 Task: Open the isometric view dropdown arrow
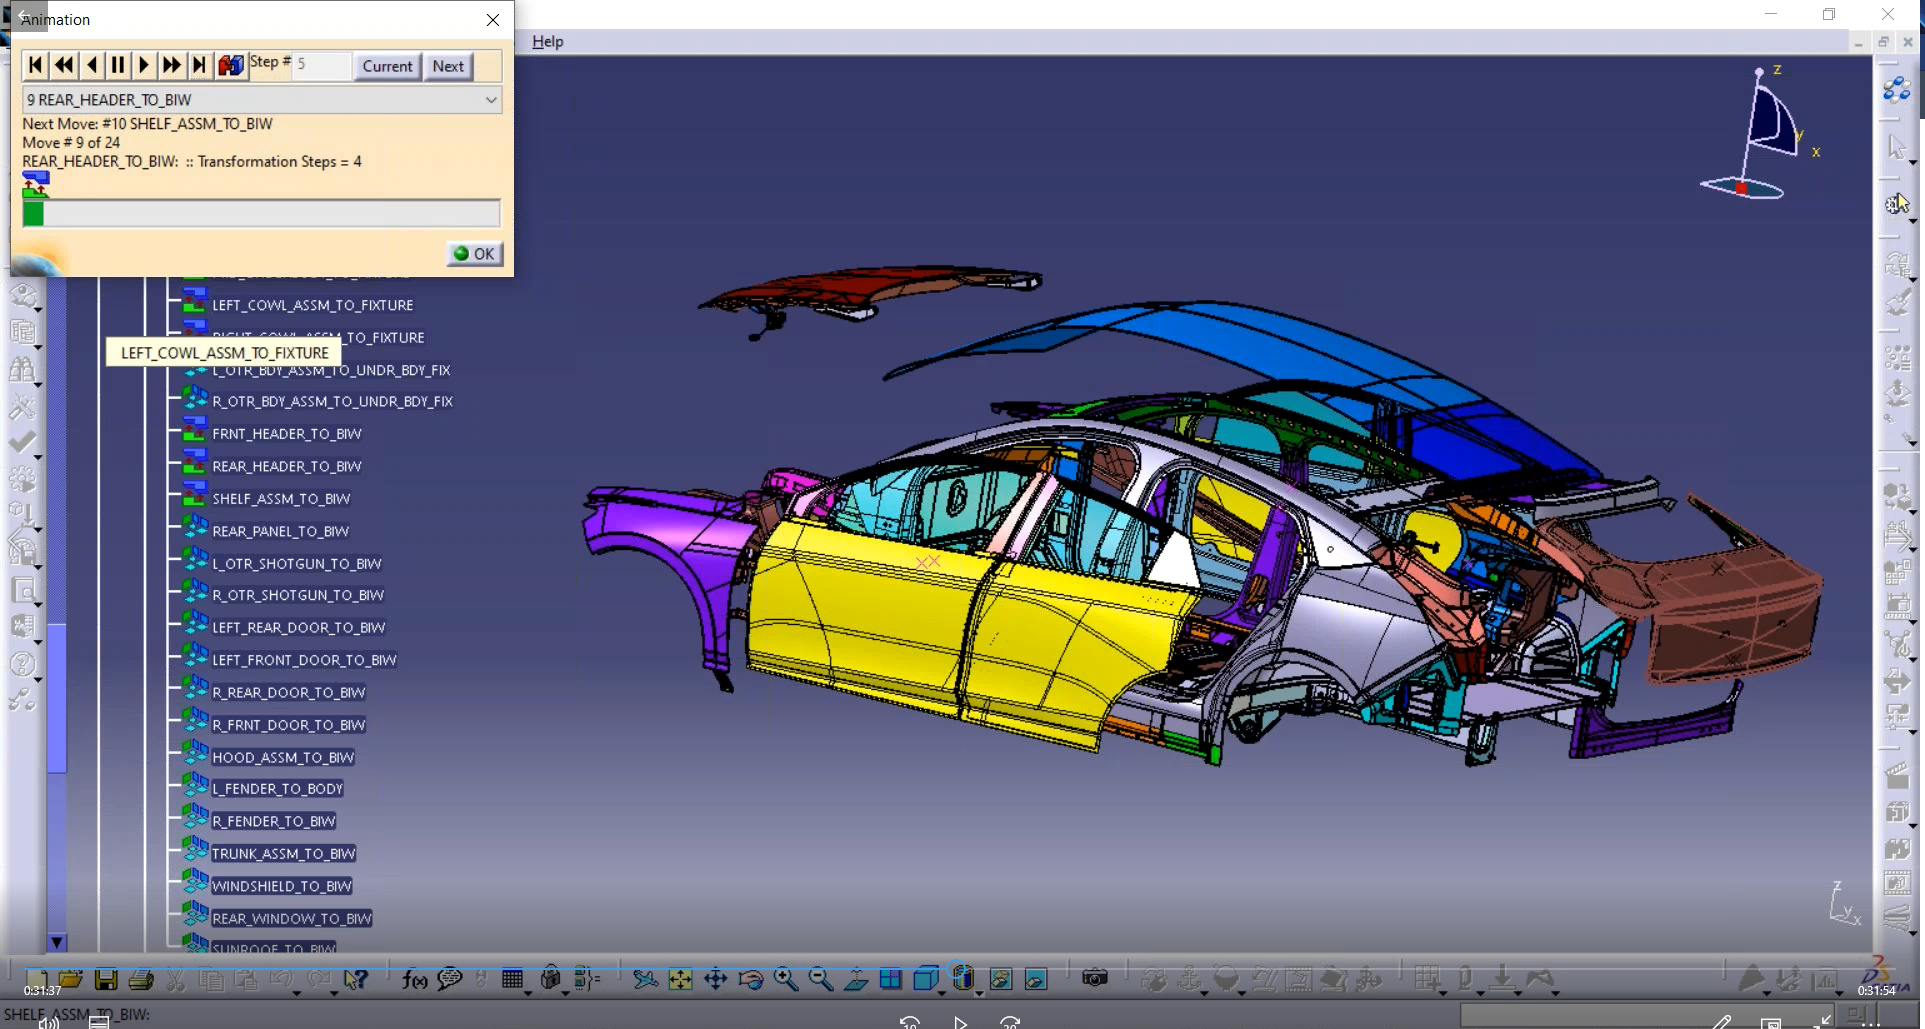(941, 994)
